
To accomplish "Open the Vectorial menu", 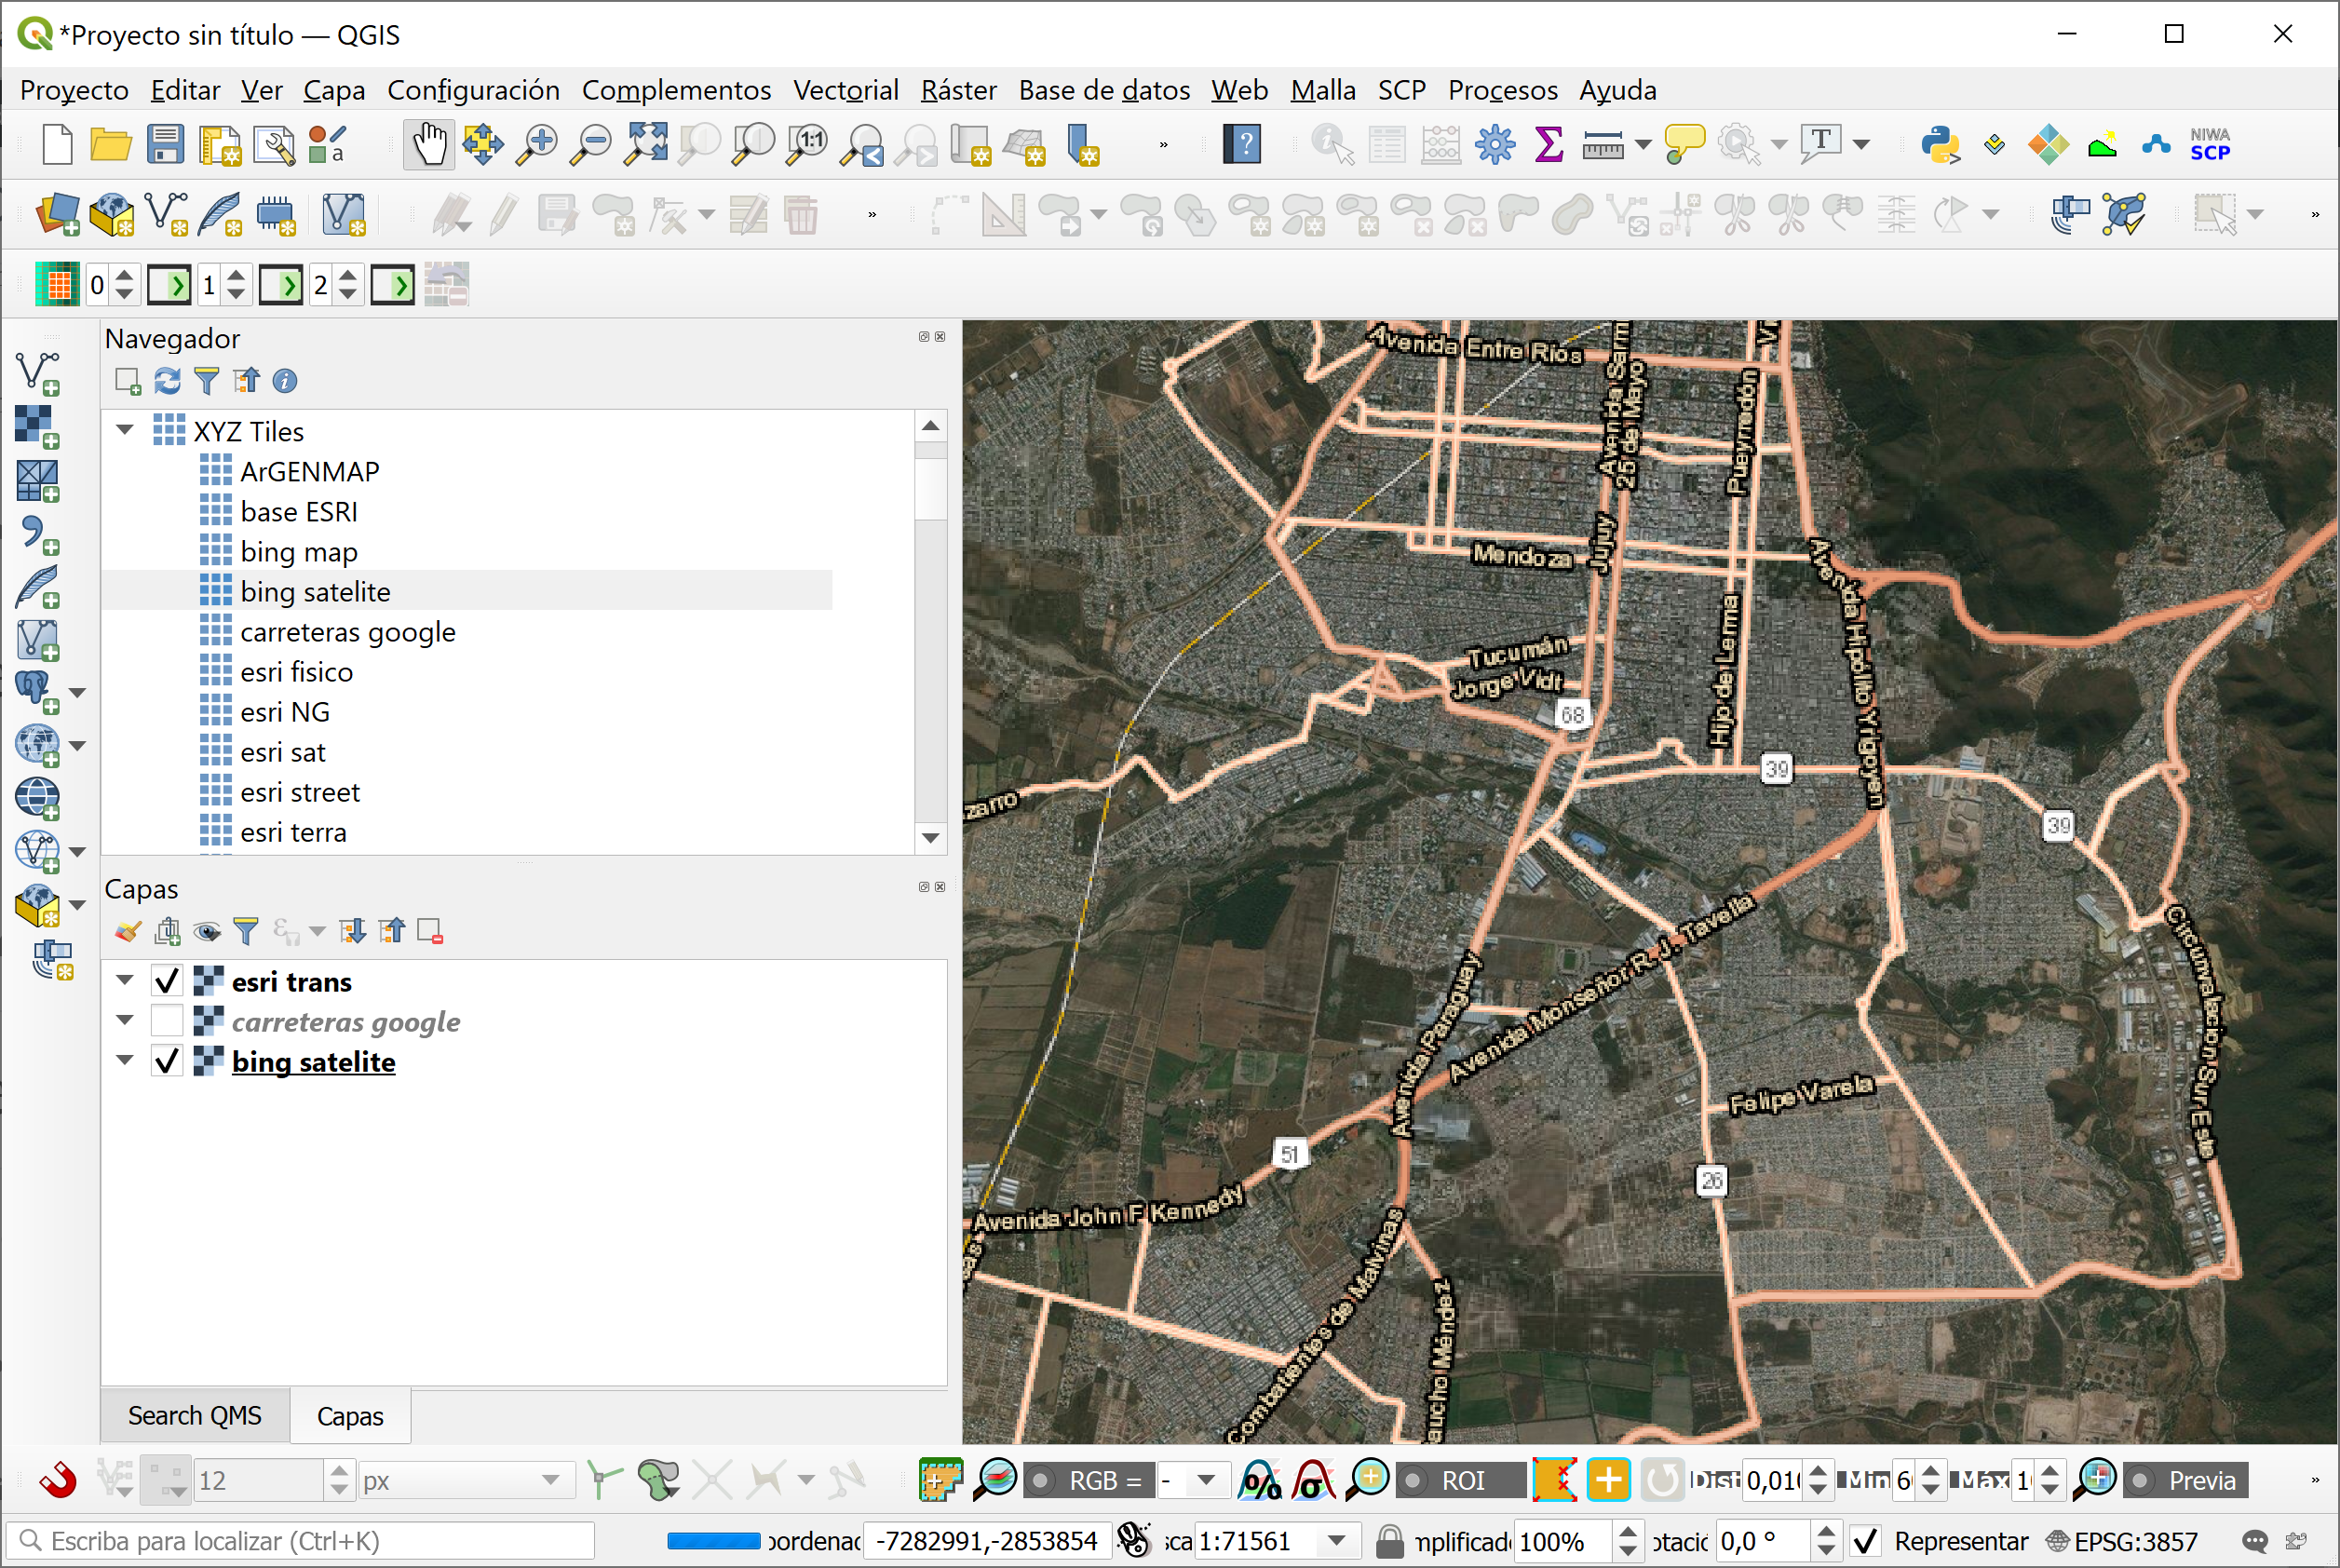I will point(846,90).
